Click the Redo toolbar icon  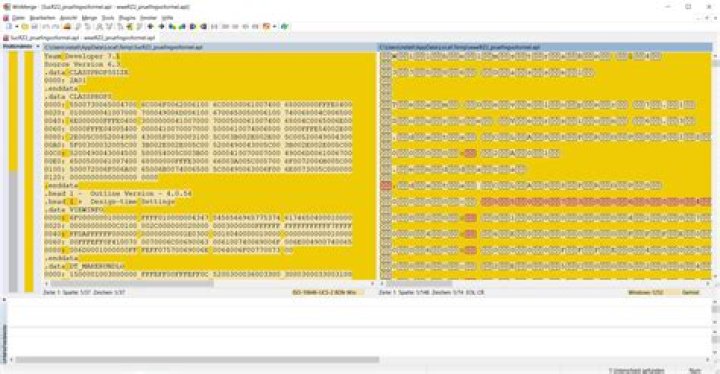56,27
